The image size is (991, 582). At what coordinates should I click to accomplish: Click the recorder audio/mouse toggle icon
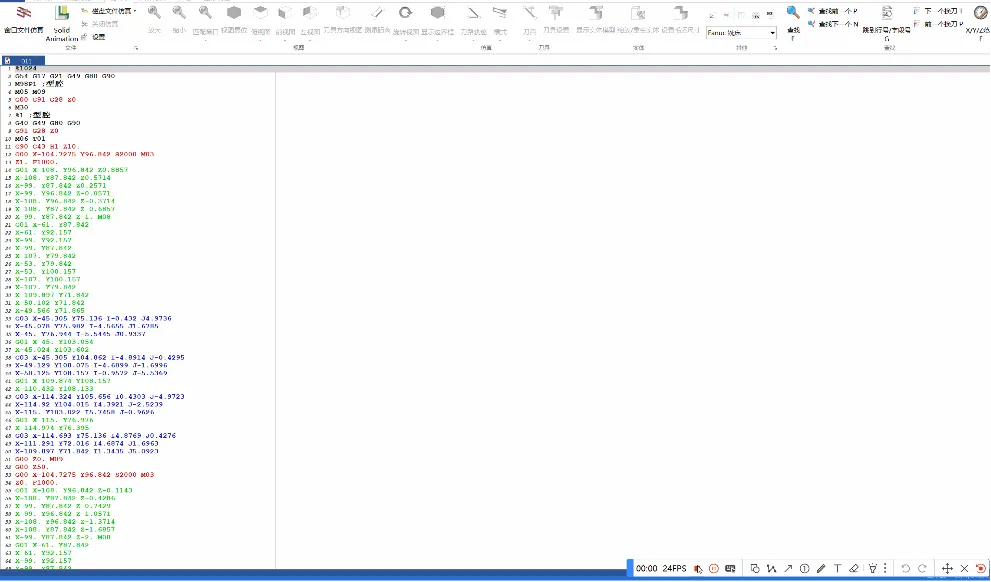tap(698, 568)
